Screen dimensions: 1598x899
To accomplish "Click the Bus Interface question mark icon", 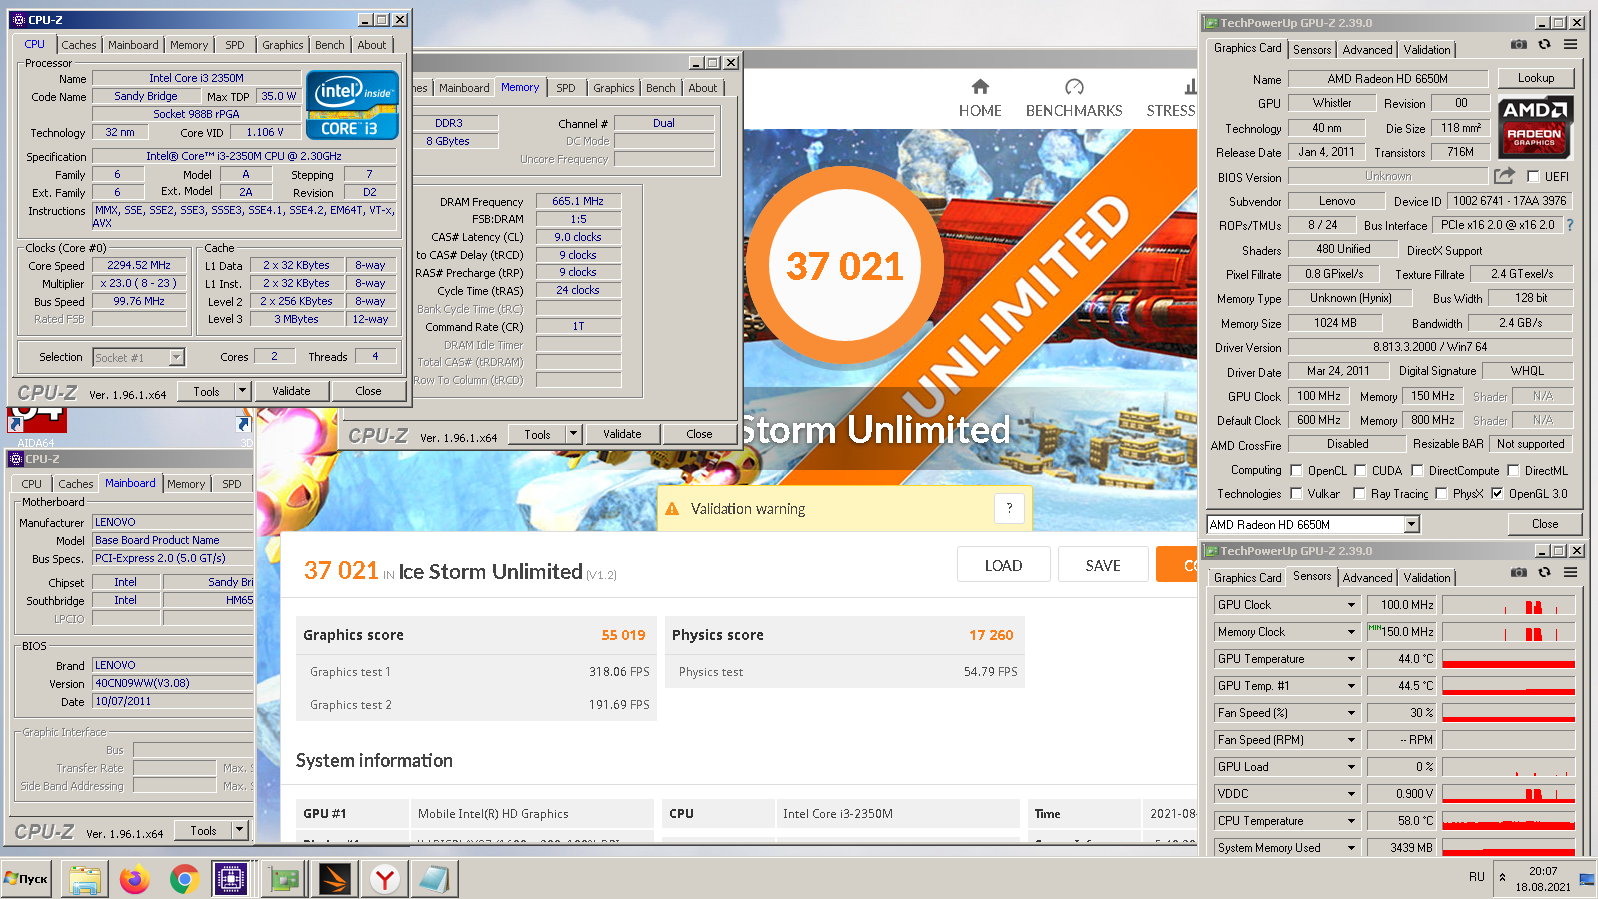I will click(x=1570, y=225).
